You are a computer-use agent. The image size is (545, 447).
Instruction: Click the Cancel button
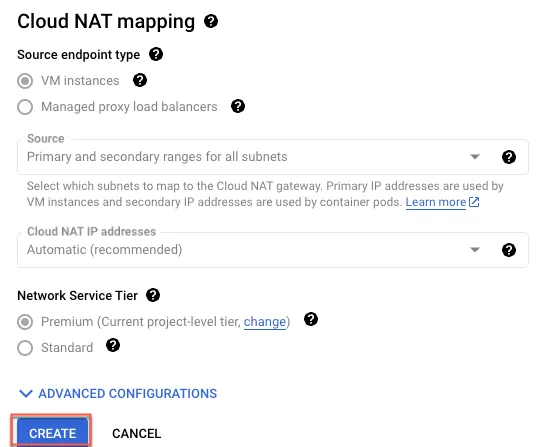point(137,433)
